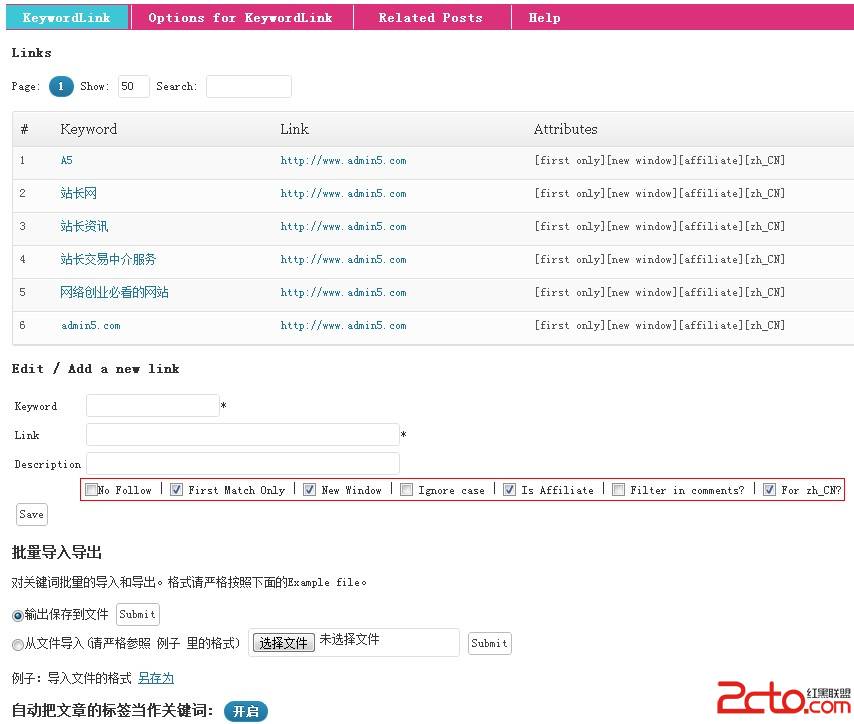Open the Related Posts tab
854x724 pixels.
click(430, 17)
